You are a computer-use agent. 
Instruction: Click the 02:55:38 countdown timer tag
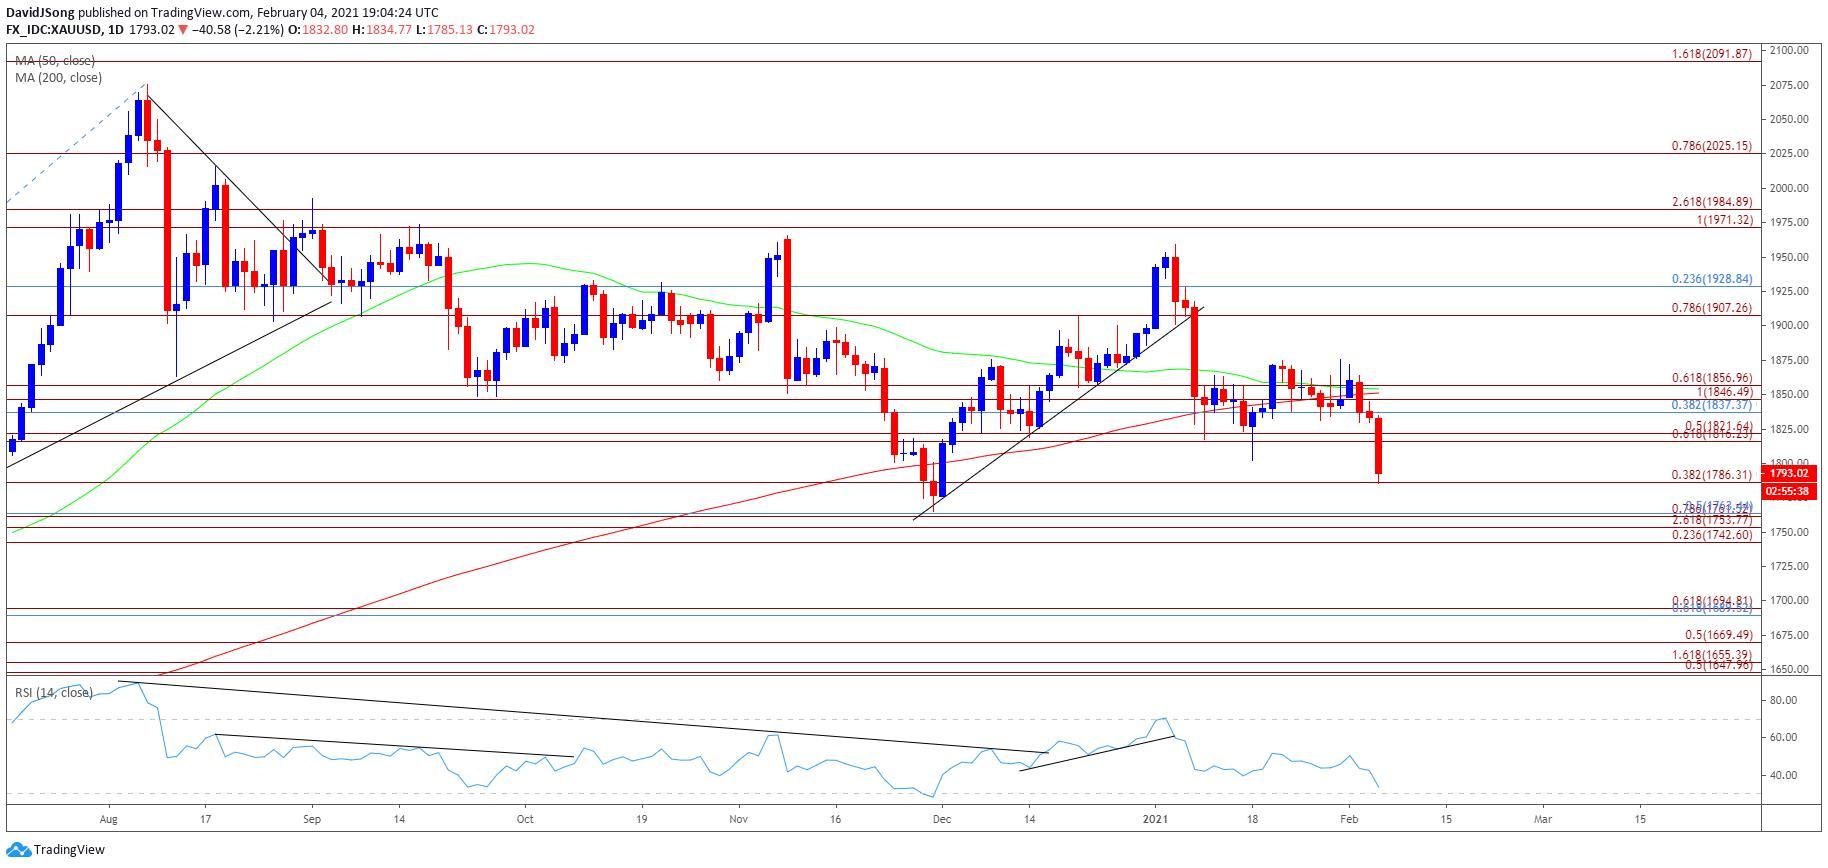(1789, 491)
